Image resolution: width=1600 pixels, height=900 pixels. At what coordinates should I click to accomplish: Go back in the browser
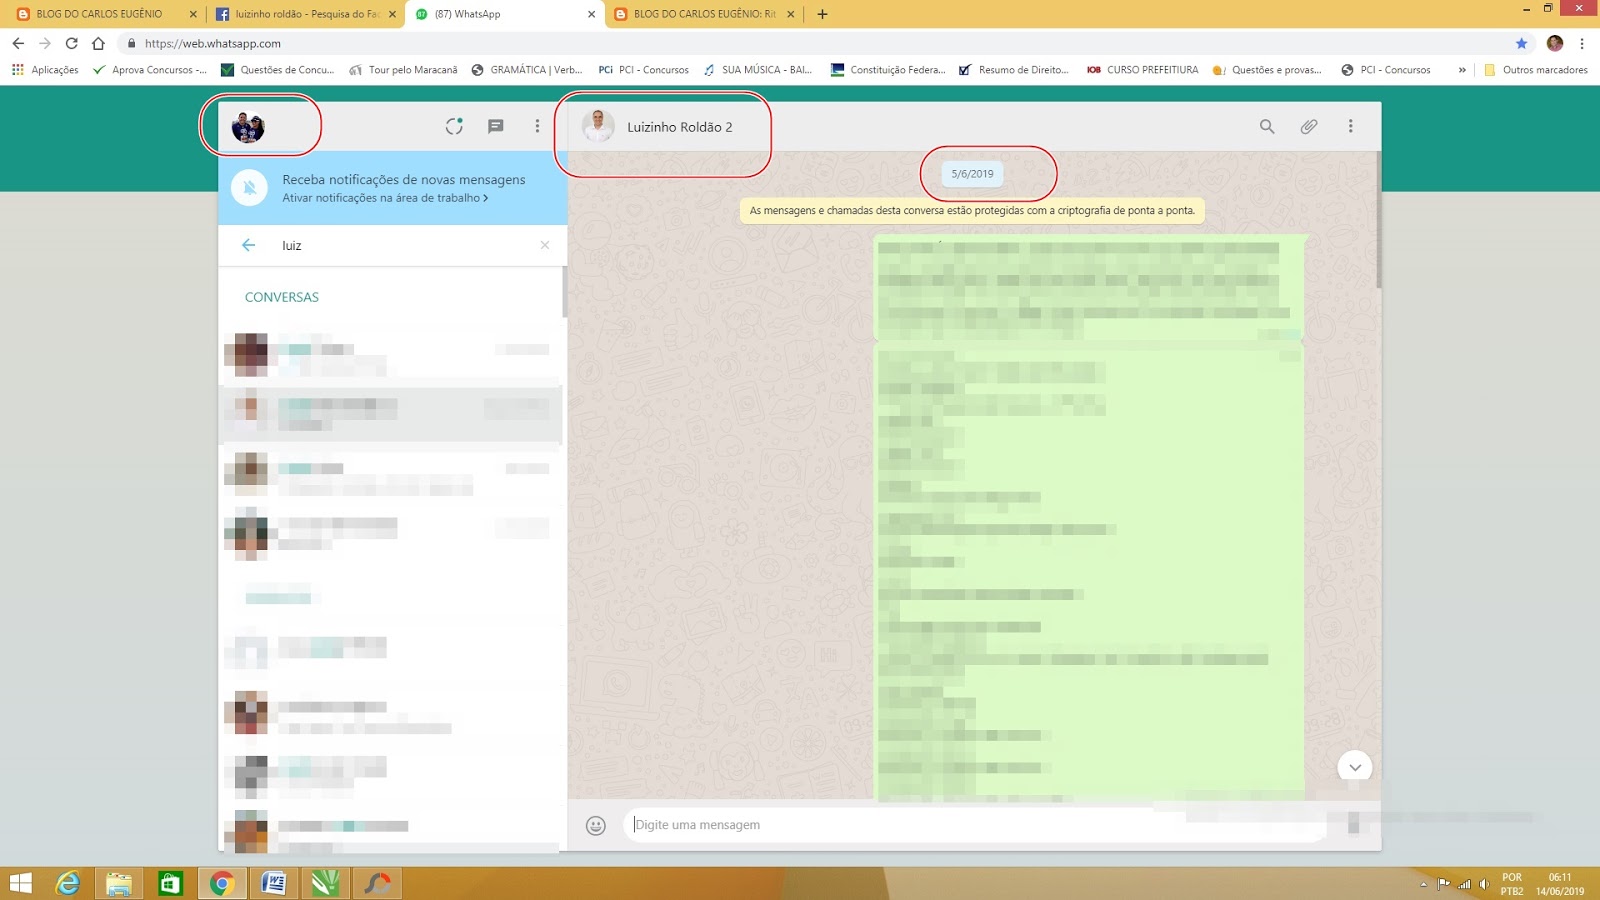[x=18, y=43]
